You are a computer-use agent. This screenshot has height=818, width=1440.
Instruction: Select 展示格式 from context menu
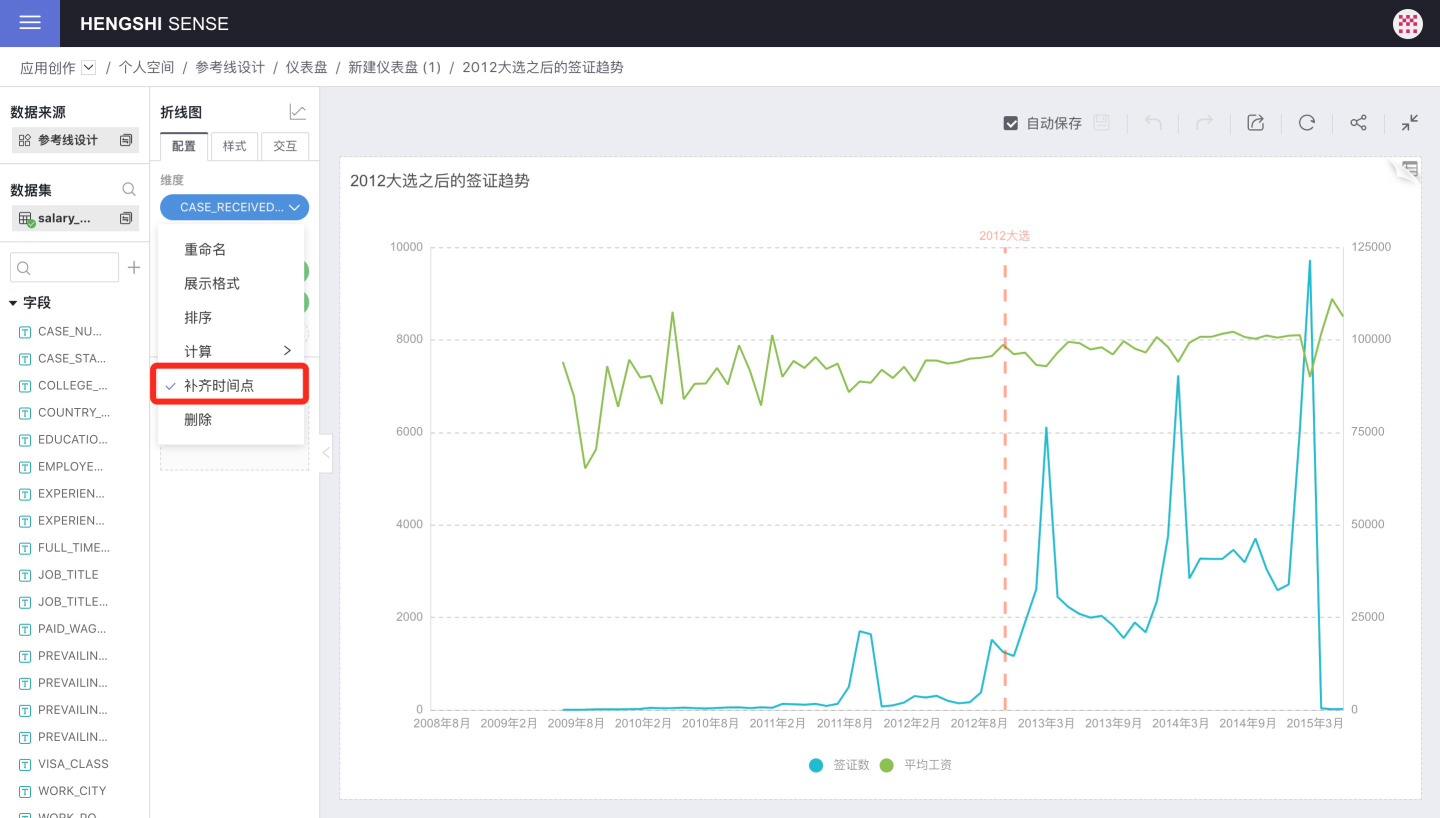pos(212,284)
